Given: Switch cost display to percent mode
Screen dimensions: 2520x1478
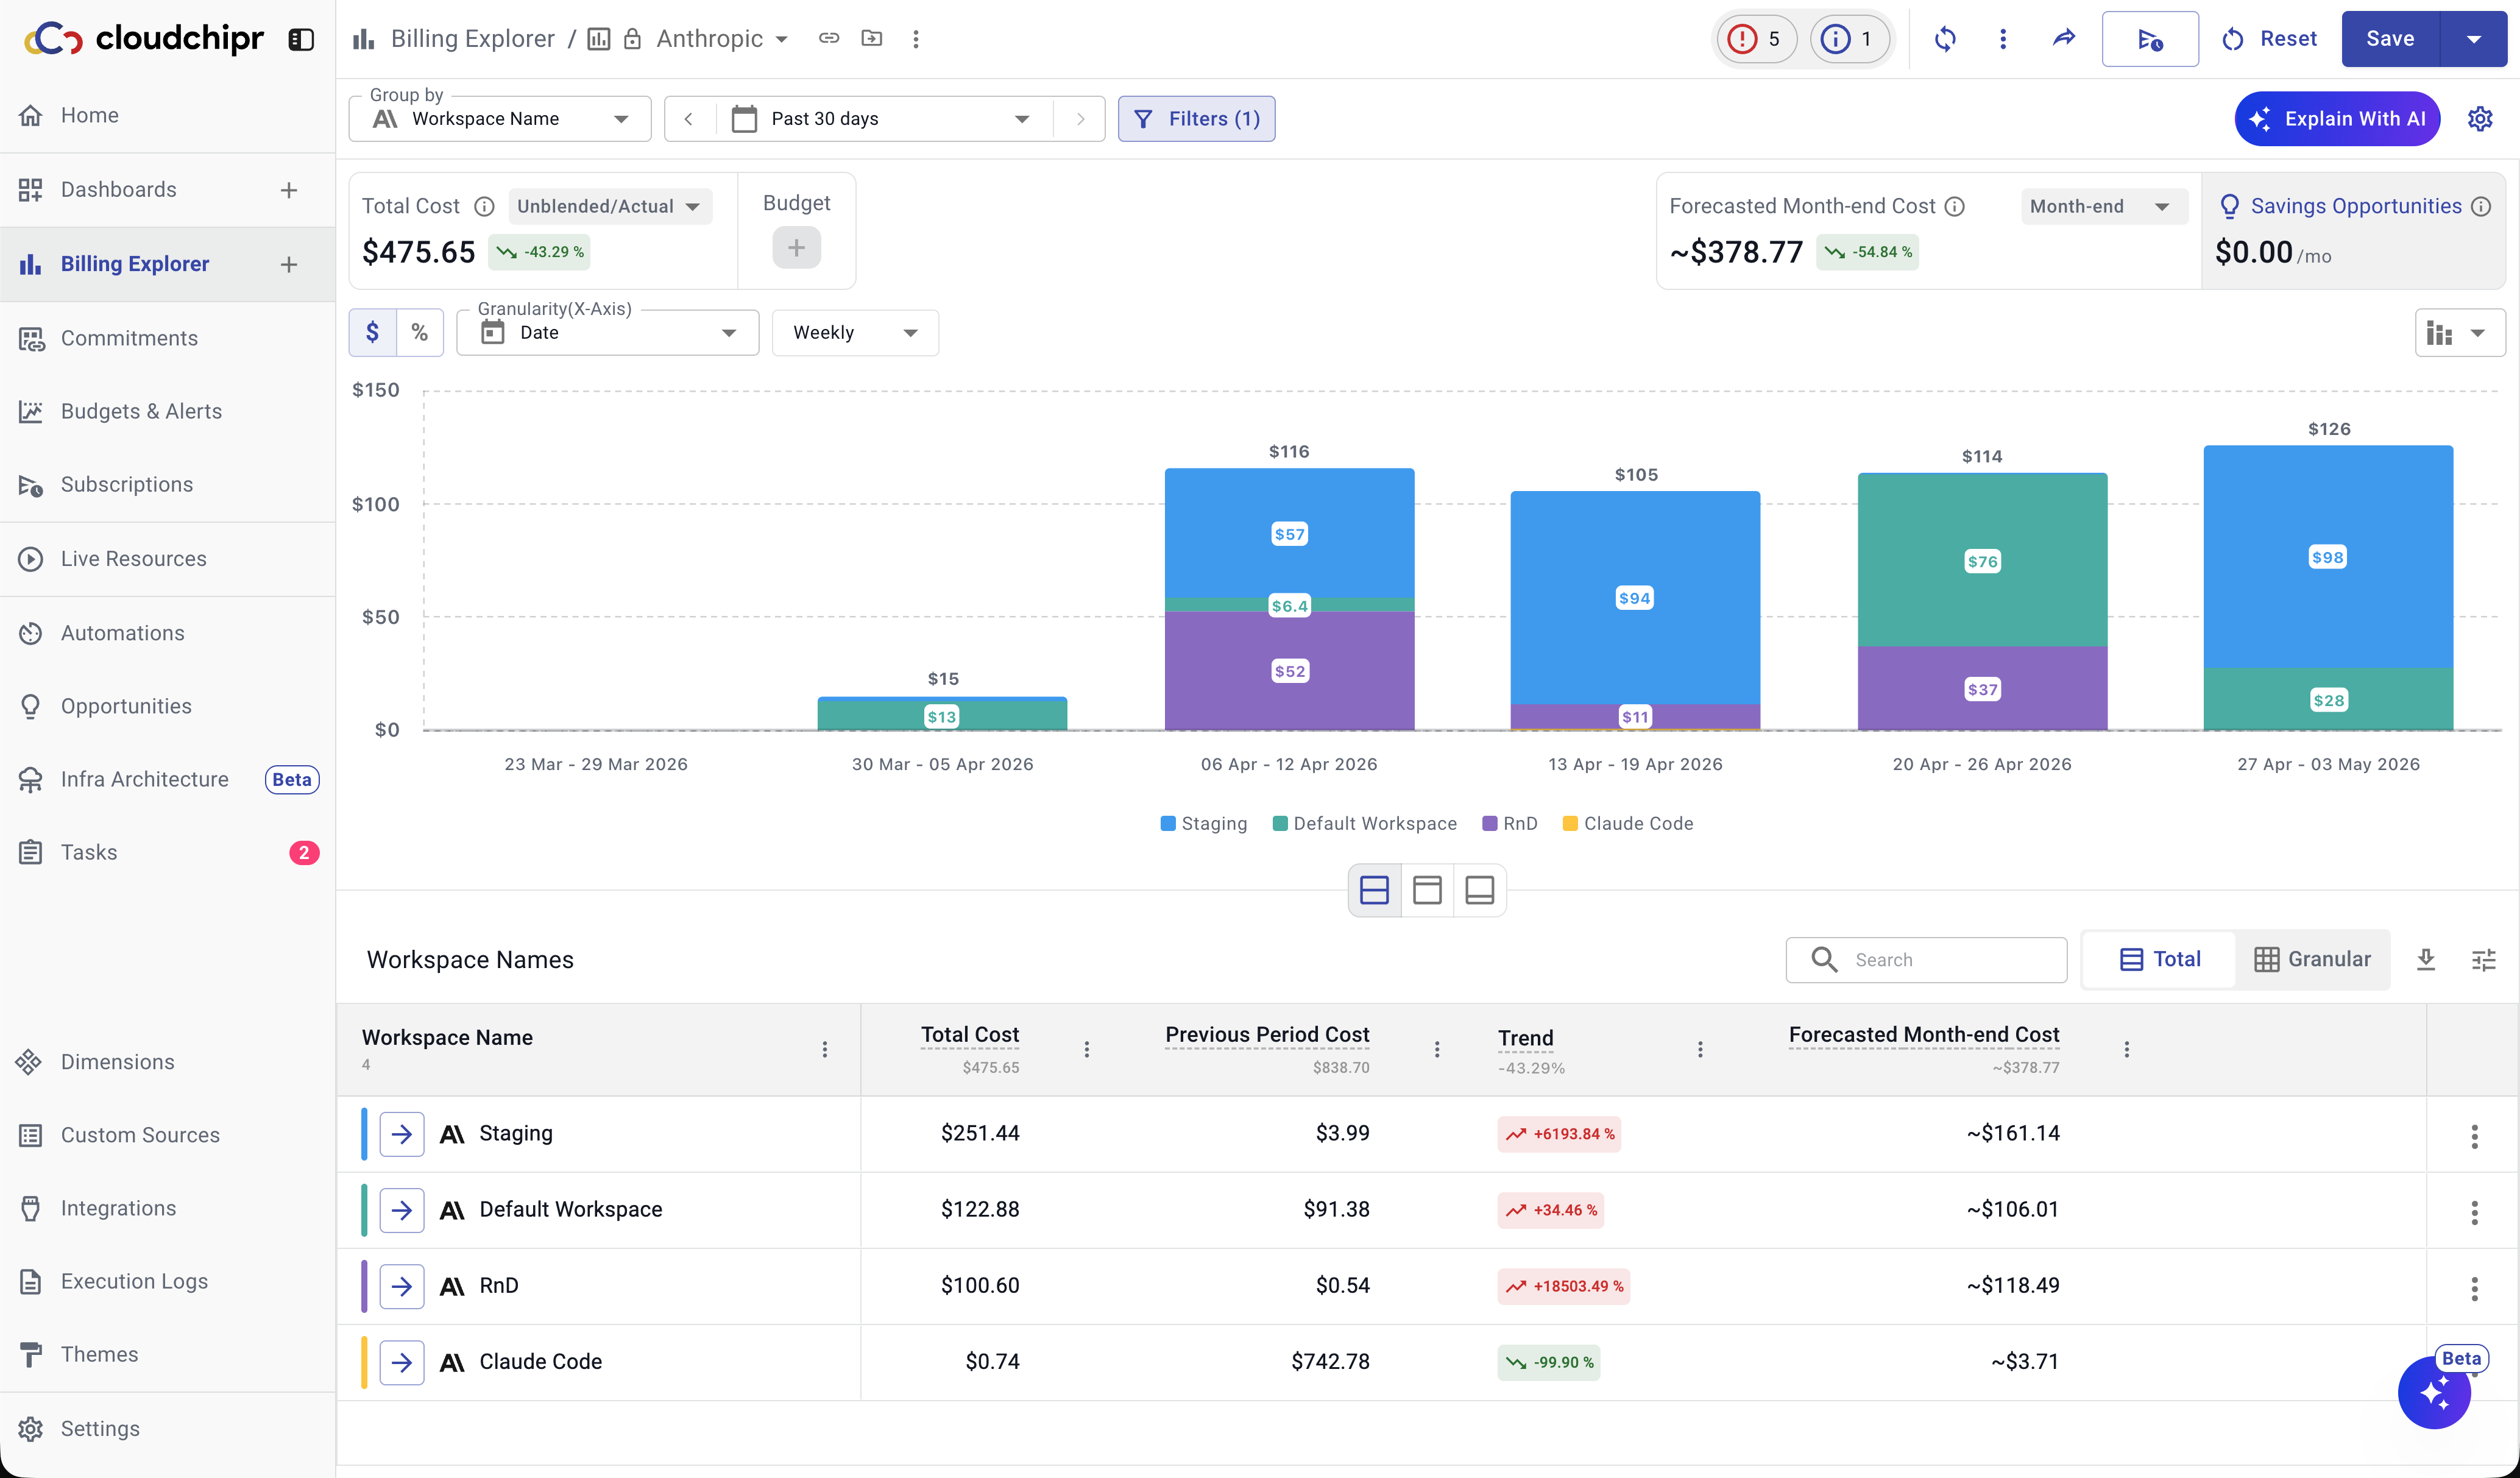Looking at the screenshot, I should click(420, 332).
